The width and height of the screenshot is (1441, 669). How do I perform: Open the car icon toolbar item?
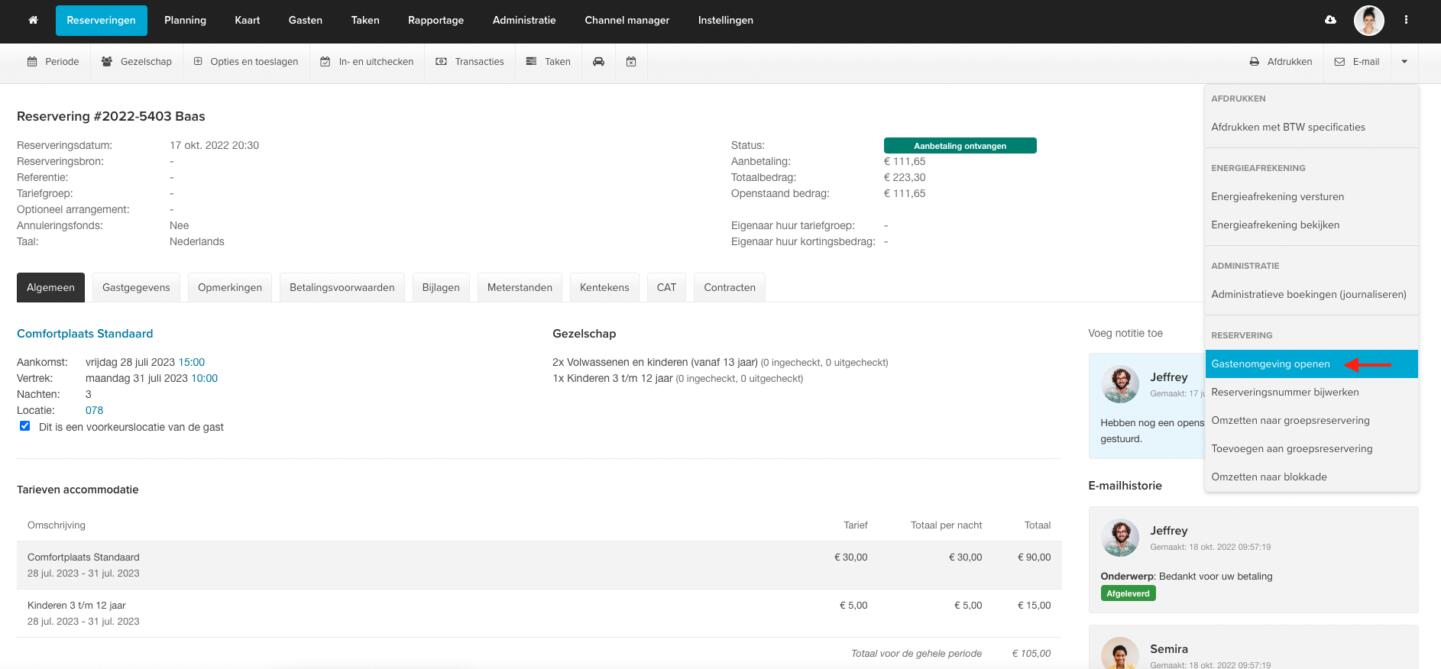point(599,62)
